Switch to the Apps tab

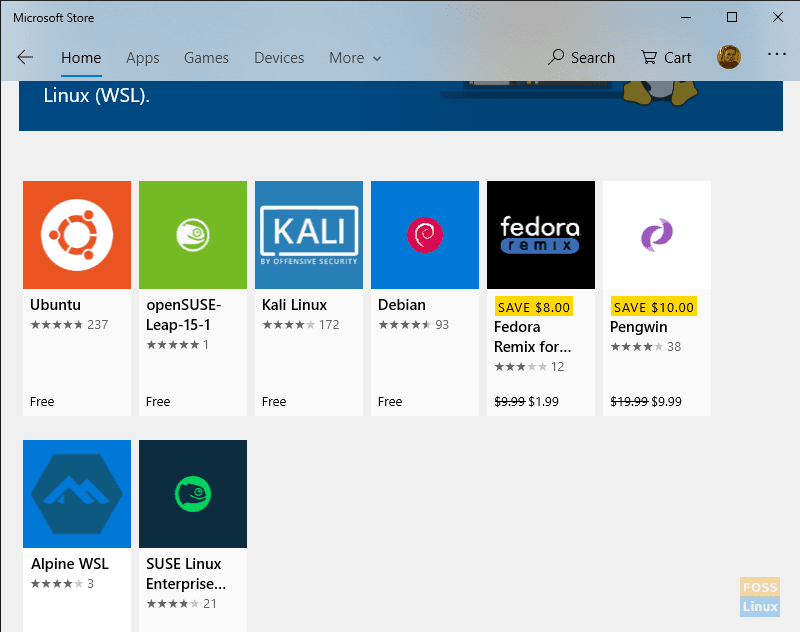pos(142,58)
